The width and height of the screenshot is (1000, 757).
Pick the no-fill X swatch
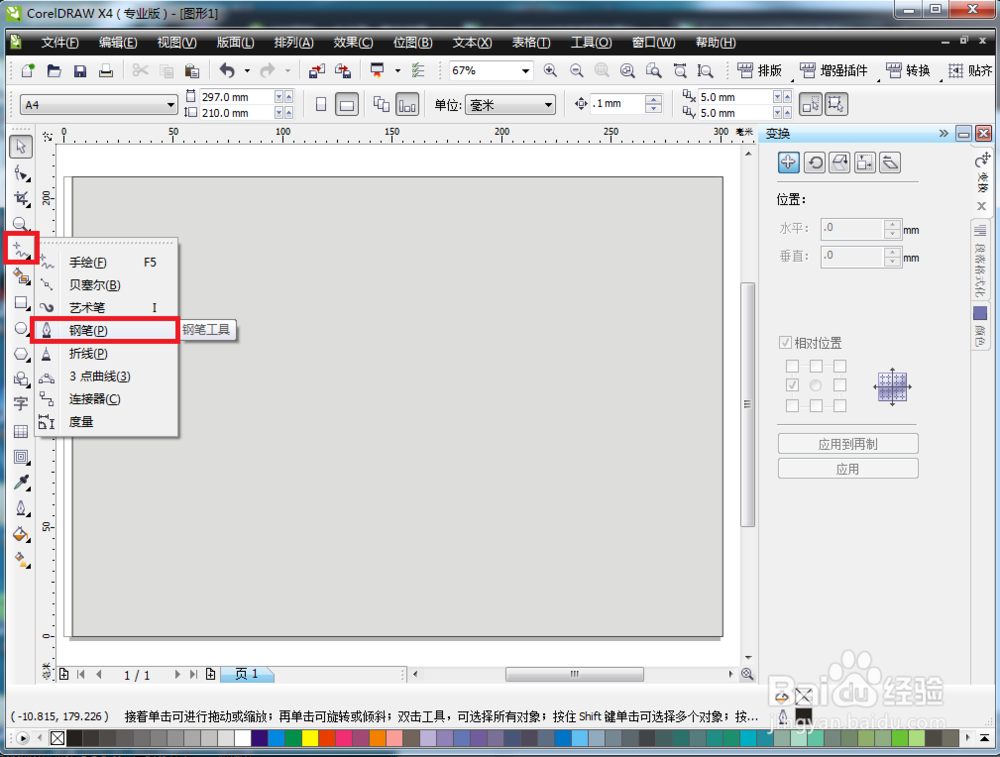coord(57,739)
